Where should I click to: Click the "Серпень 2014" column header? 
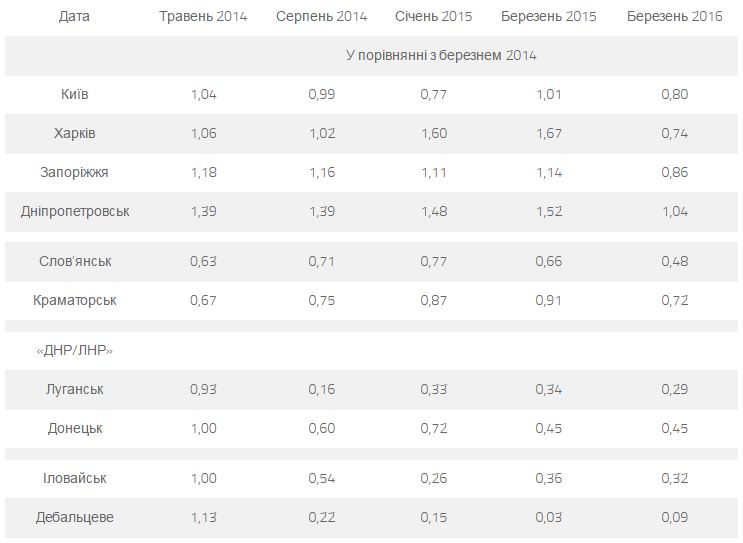coord(321,16)
